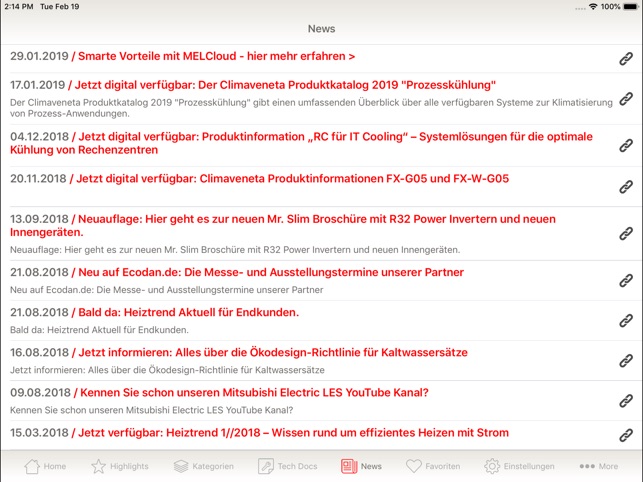Viewport: 643px width, 482px height.
Task: Tap the Favoriten heart icon
Action: pyautogui.click(x=413, y=466)
